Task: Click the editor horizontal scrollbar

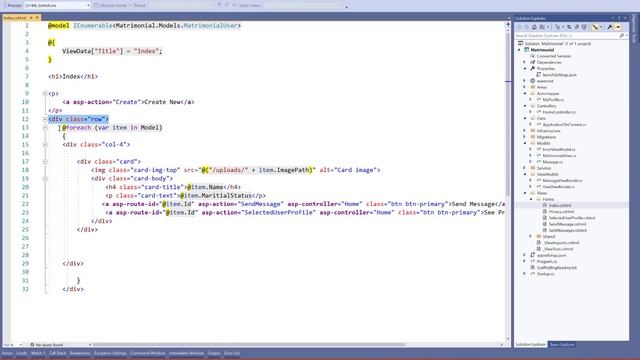Action: (x=249, y=345)
